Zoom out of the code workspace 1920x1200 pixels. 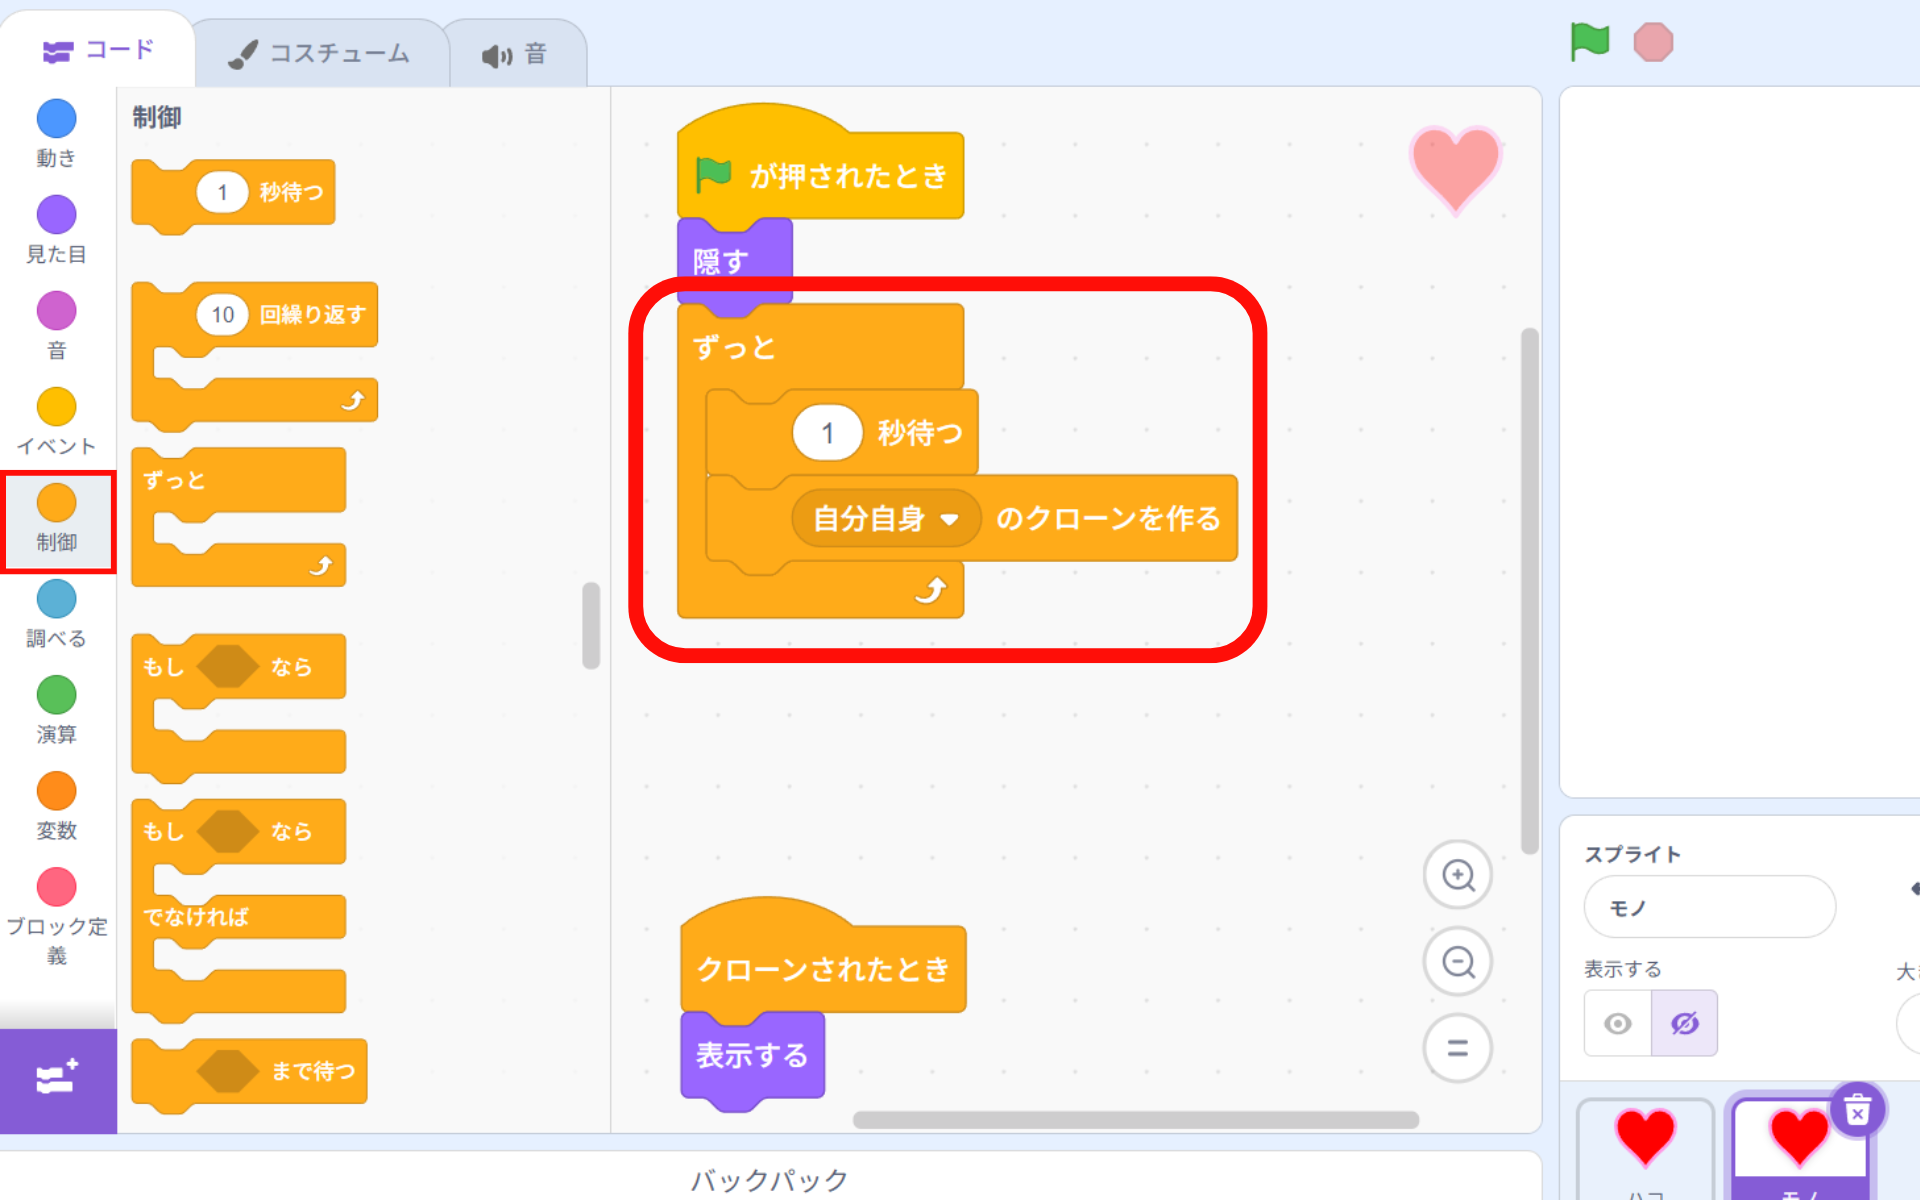coord(1458,962)
